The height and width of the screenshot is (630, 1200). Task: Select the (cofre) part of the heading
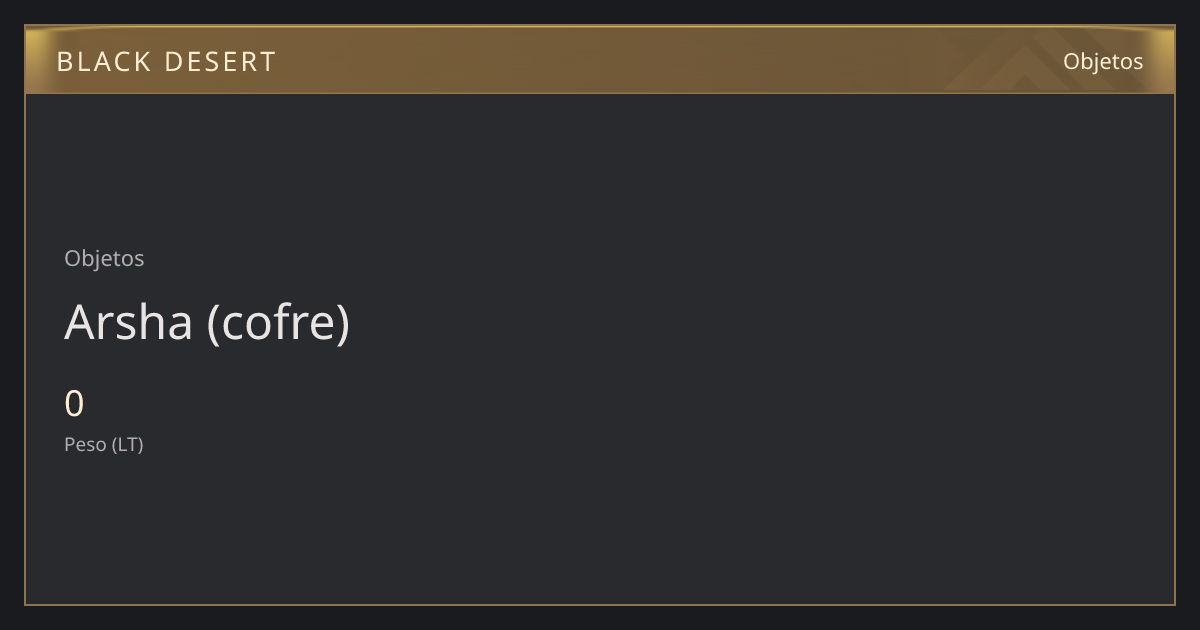coord(279,322)
